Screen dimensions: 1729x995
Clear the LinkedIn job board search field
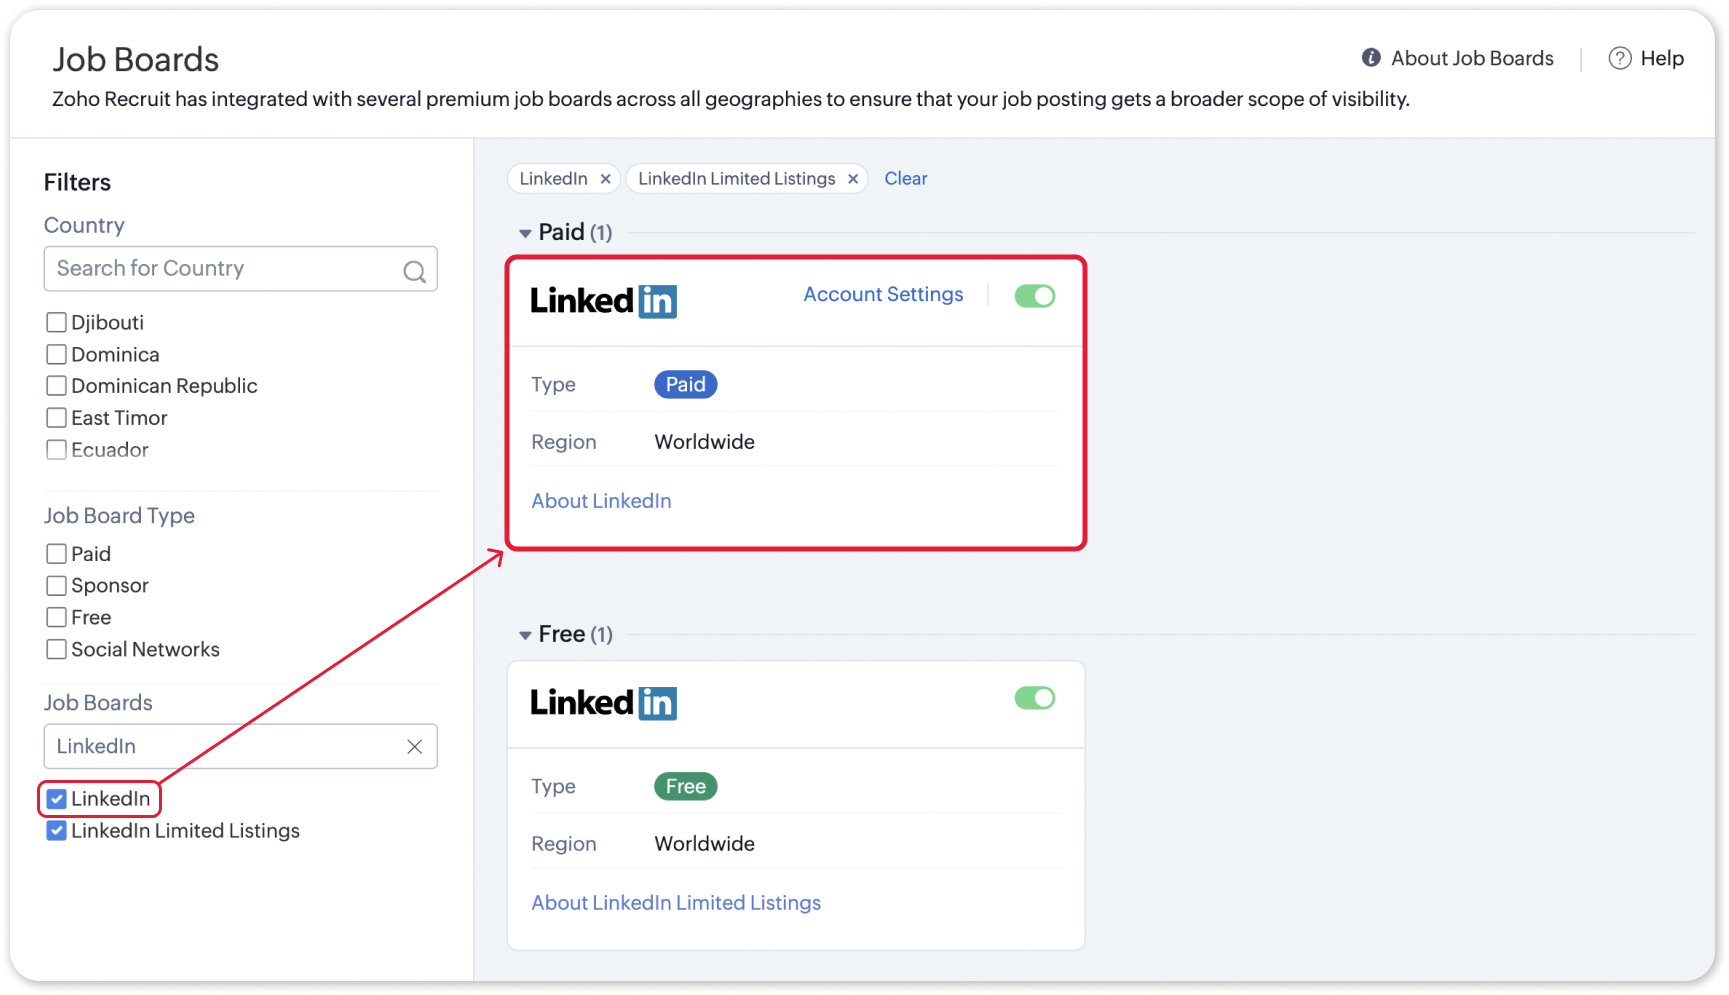[414, 747]
